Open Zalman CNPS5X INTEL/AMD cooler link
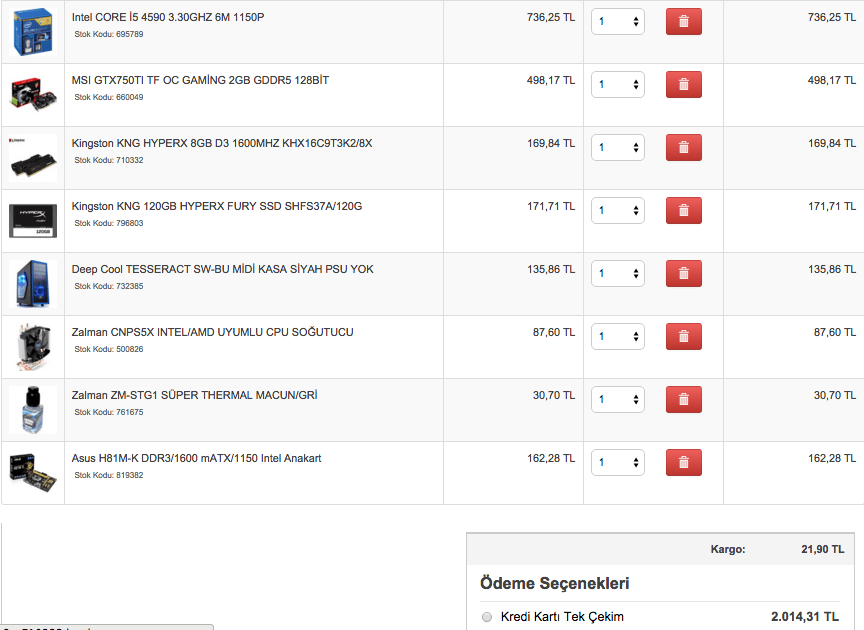The width and height of the screenshot is (864, 630). coord(213,332)
